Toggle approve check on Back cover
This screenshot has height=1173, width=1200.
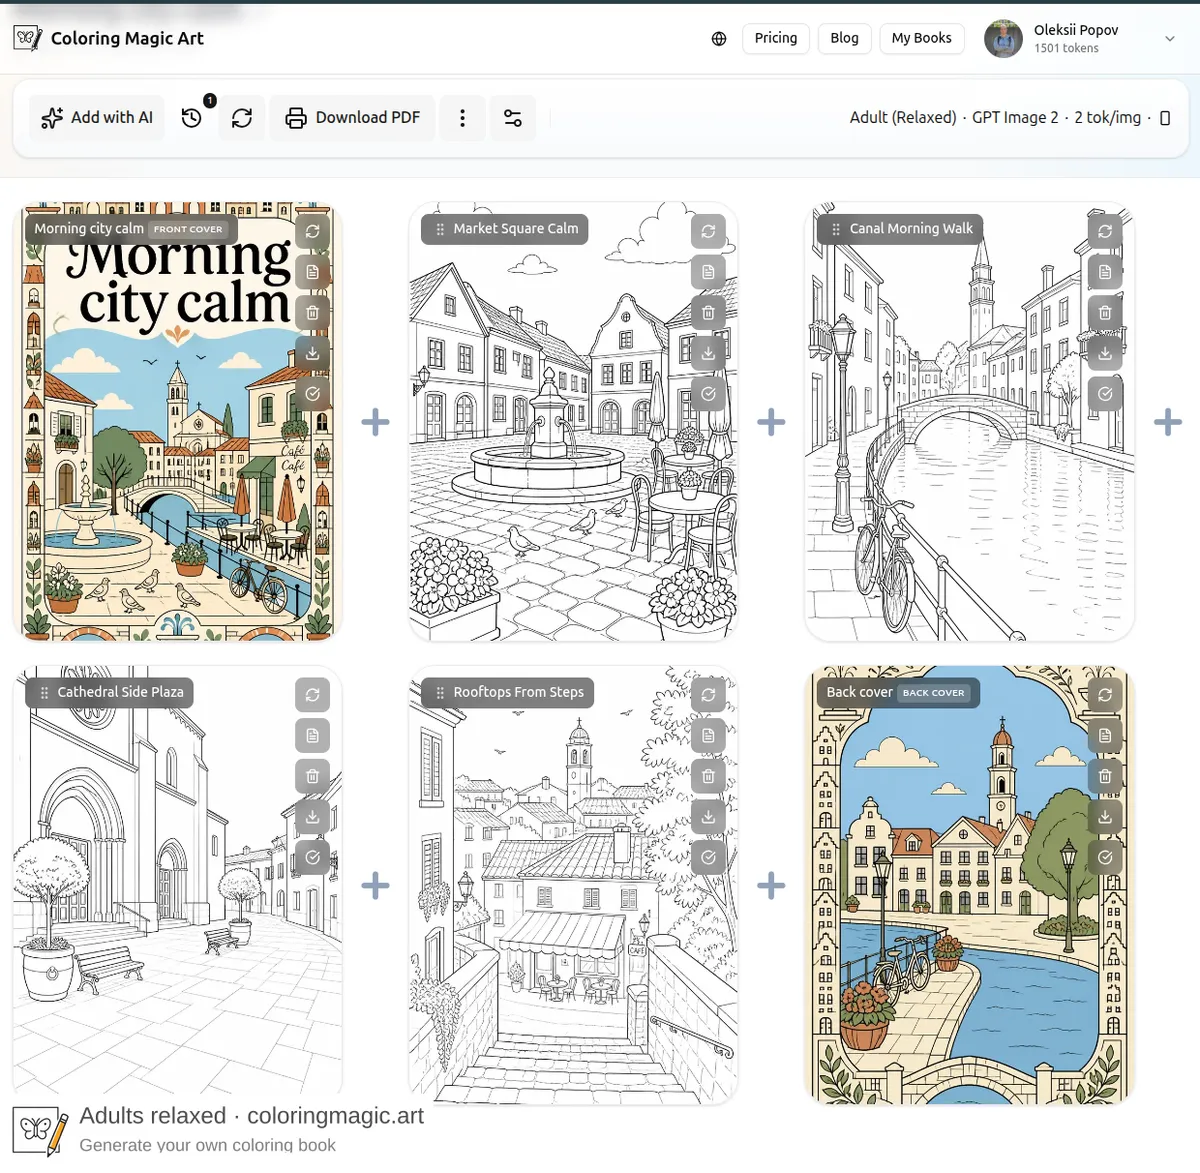point(1105,858)
